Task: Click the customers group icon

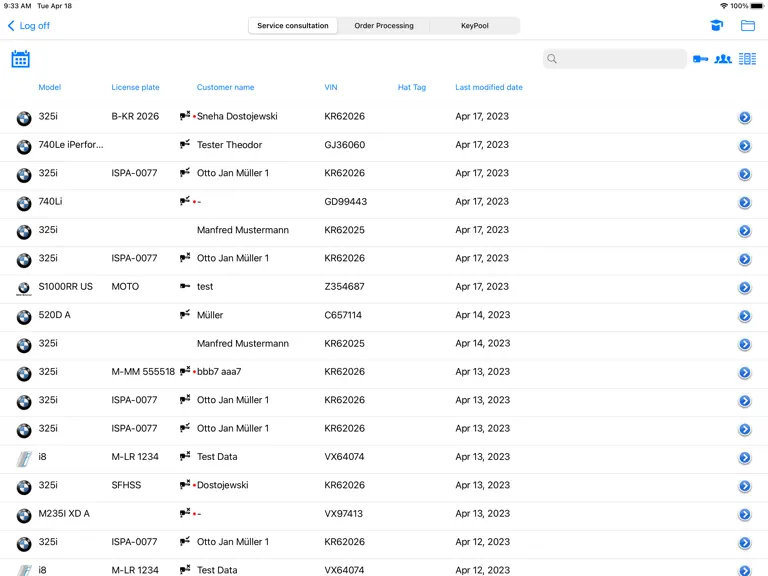Action: pos(723,59)
